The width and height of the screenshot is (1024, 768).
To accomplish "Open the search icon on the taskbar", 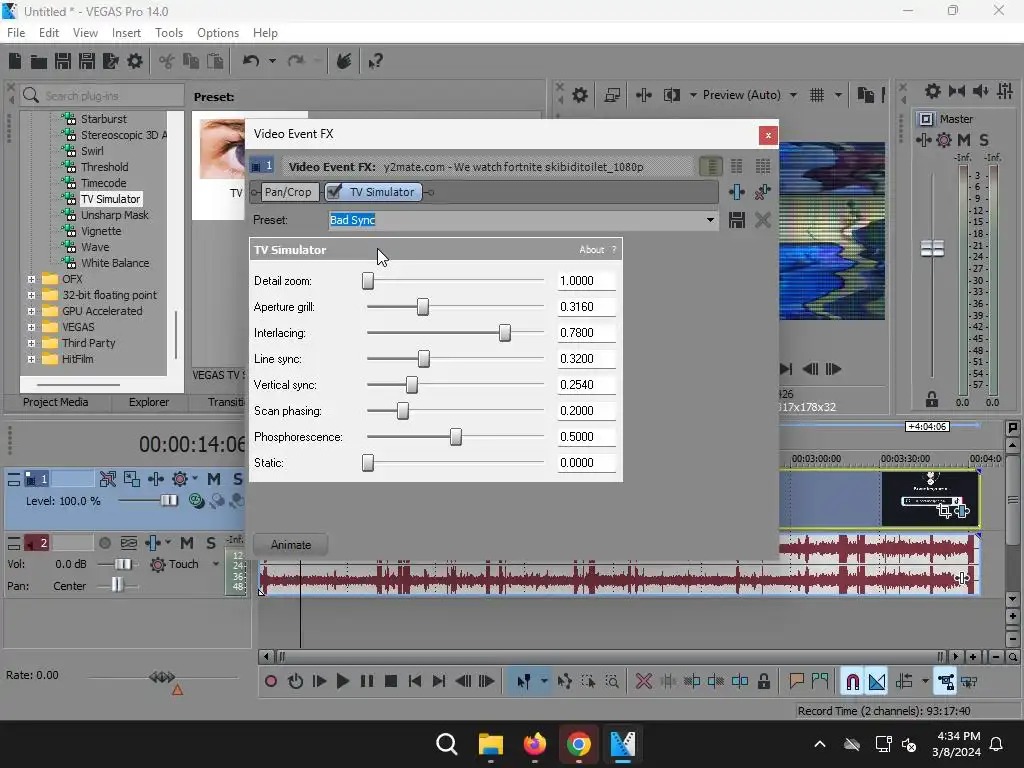I will coord(447,744).
